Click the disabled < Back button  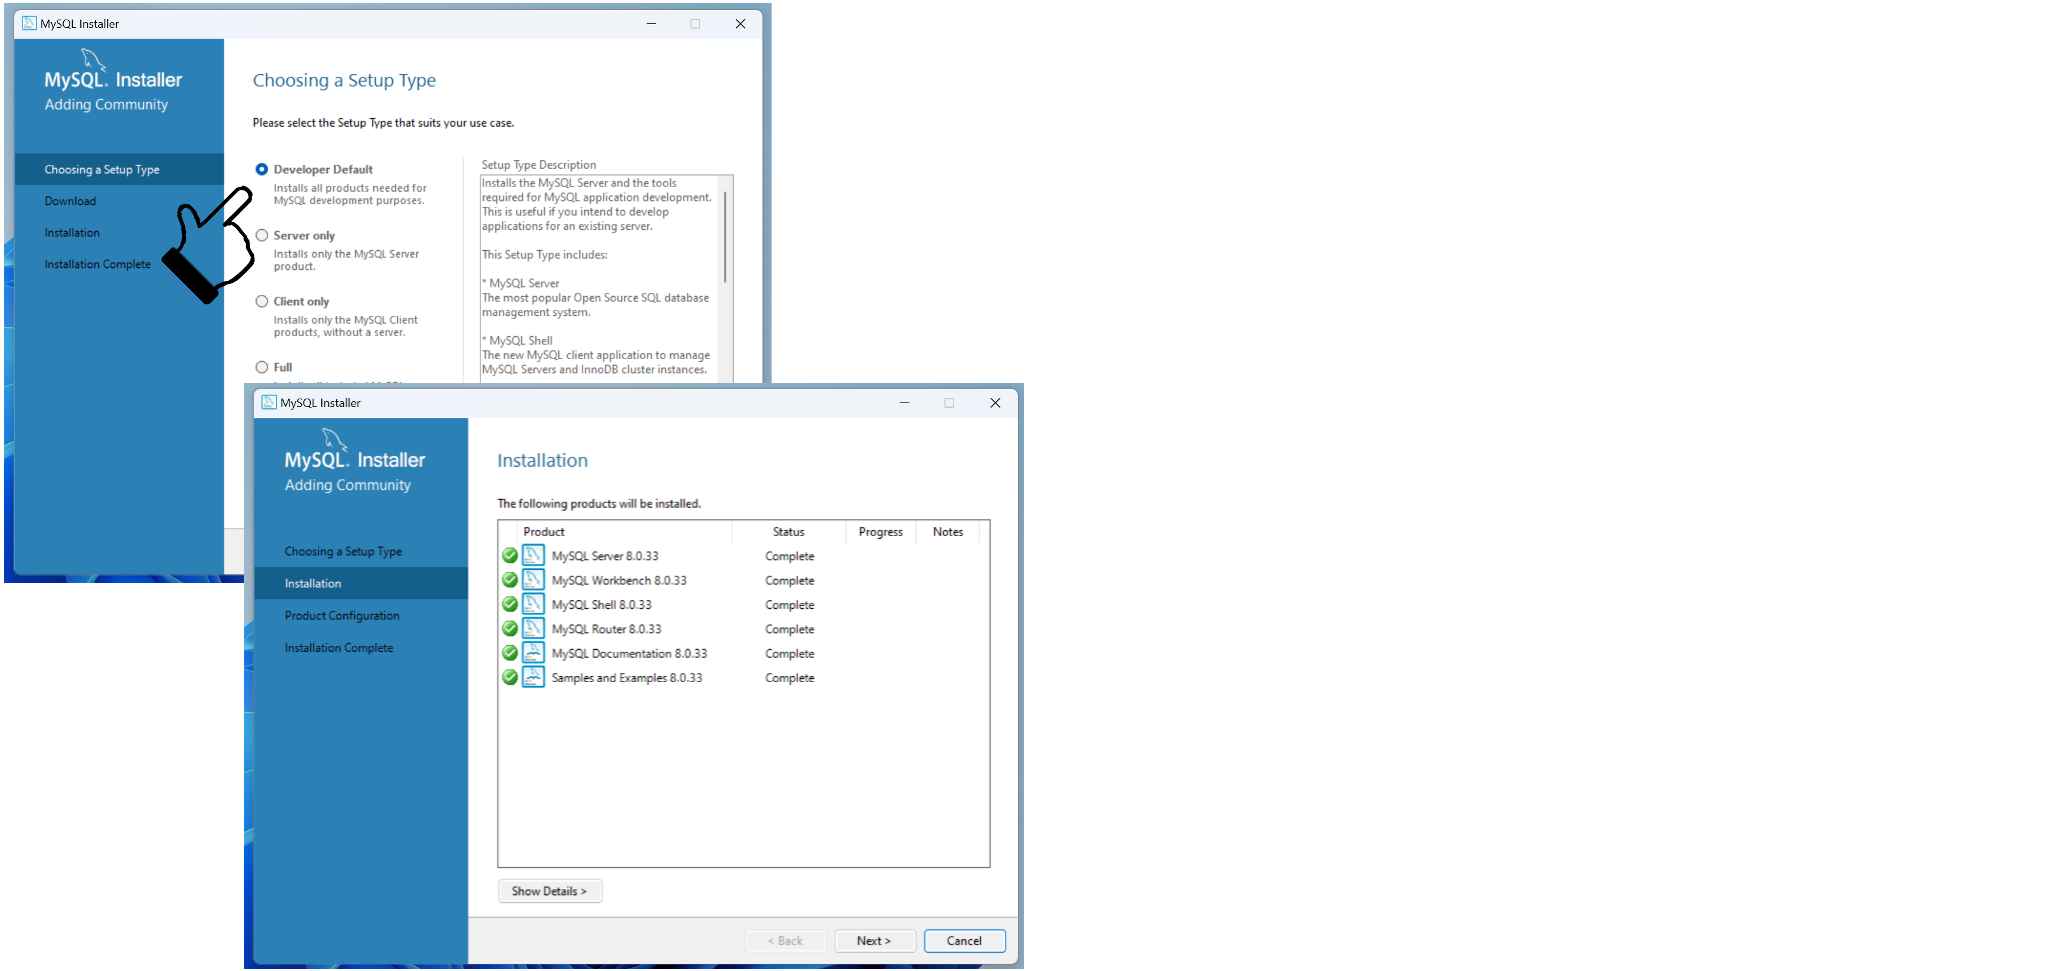point(786,941)
